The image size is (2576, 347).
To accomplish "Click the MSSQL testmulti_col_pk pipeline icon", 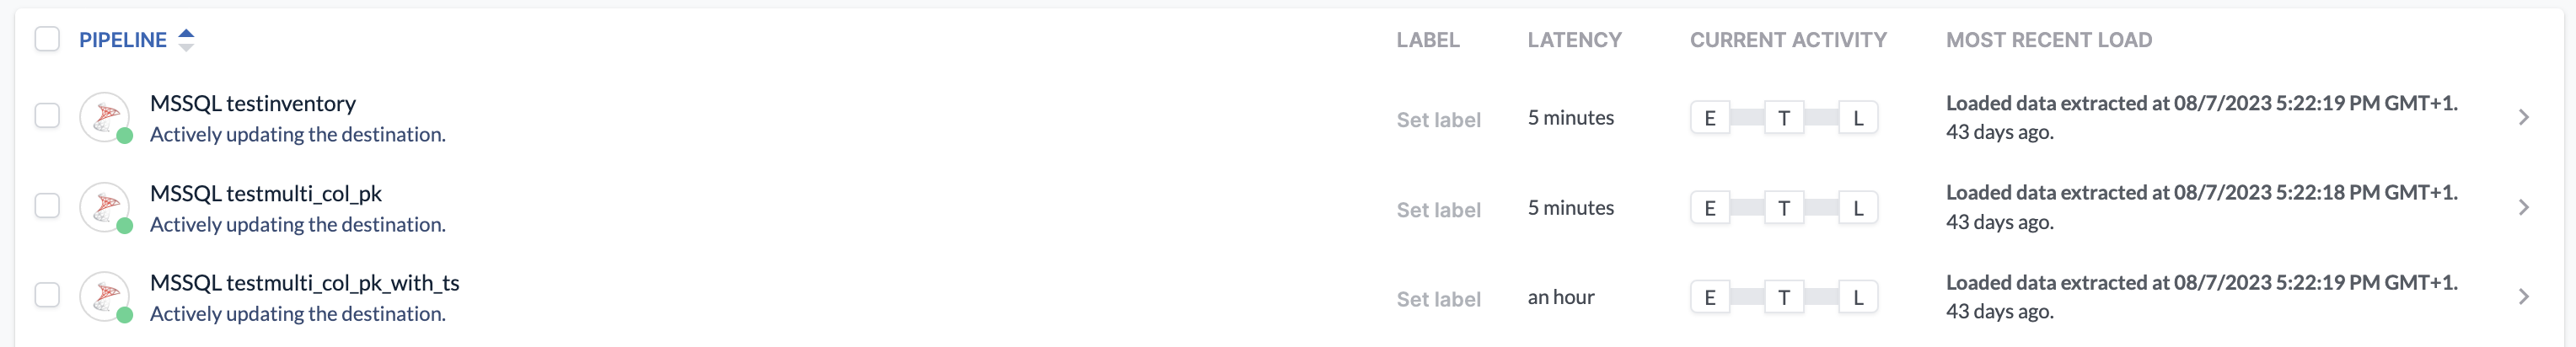I will 105,208.
